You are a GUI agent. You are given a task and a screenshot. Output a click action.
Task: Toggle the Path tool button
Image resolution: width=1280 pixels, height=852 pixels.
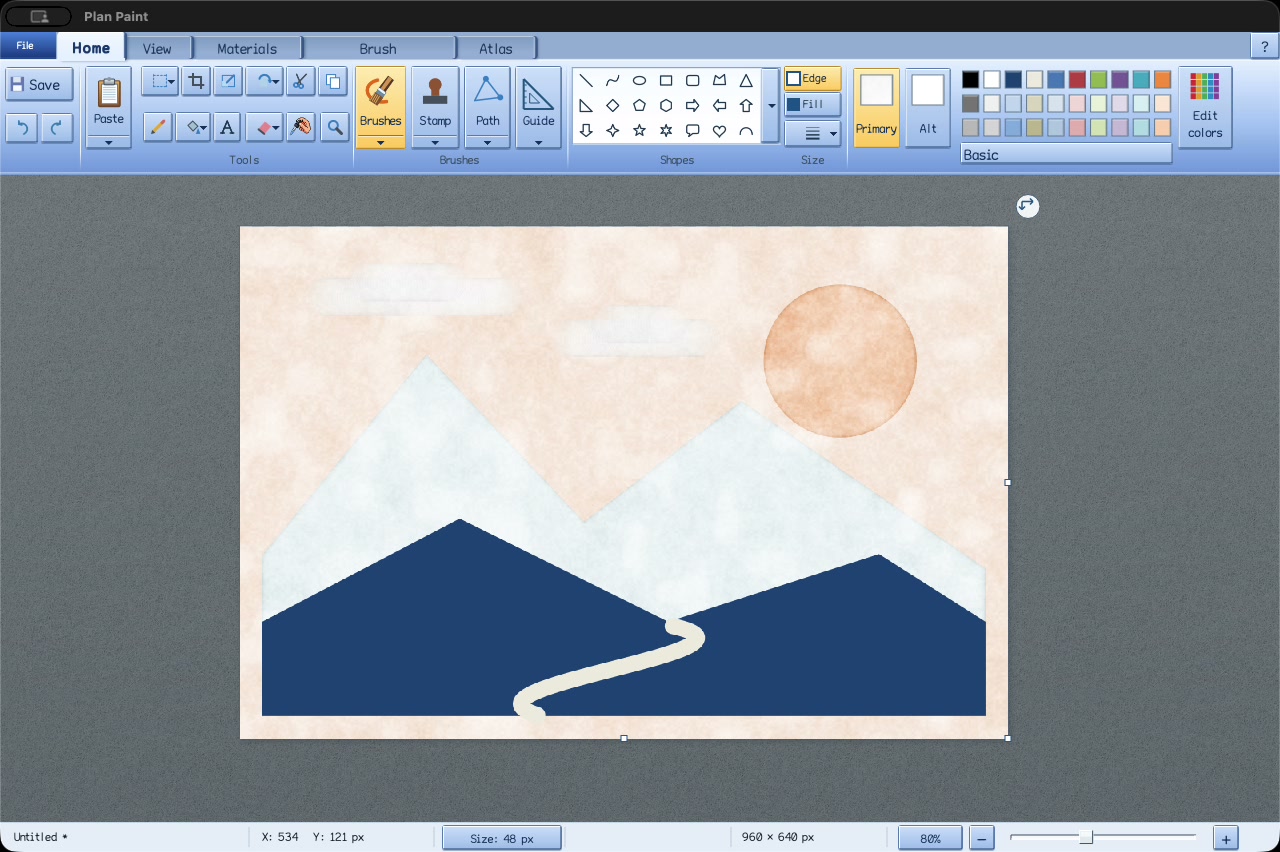(x=487, y=100)
